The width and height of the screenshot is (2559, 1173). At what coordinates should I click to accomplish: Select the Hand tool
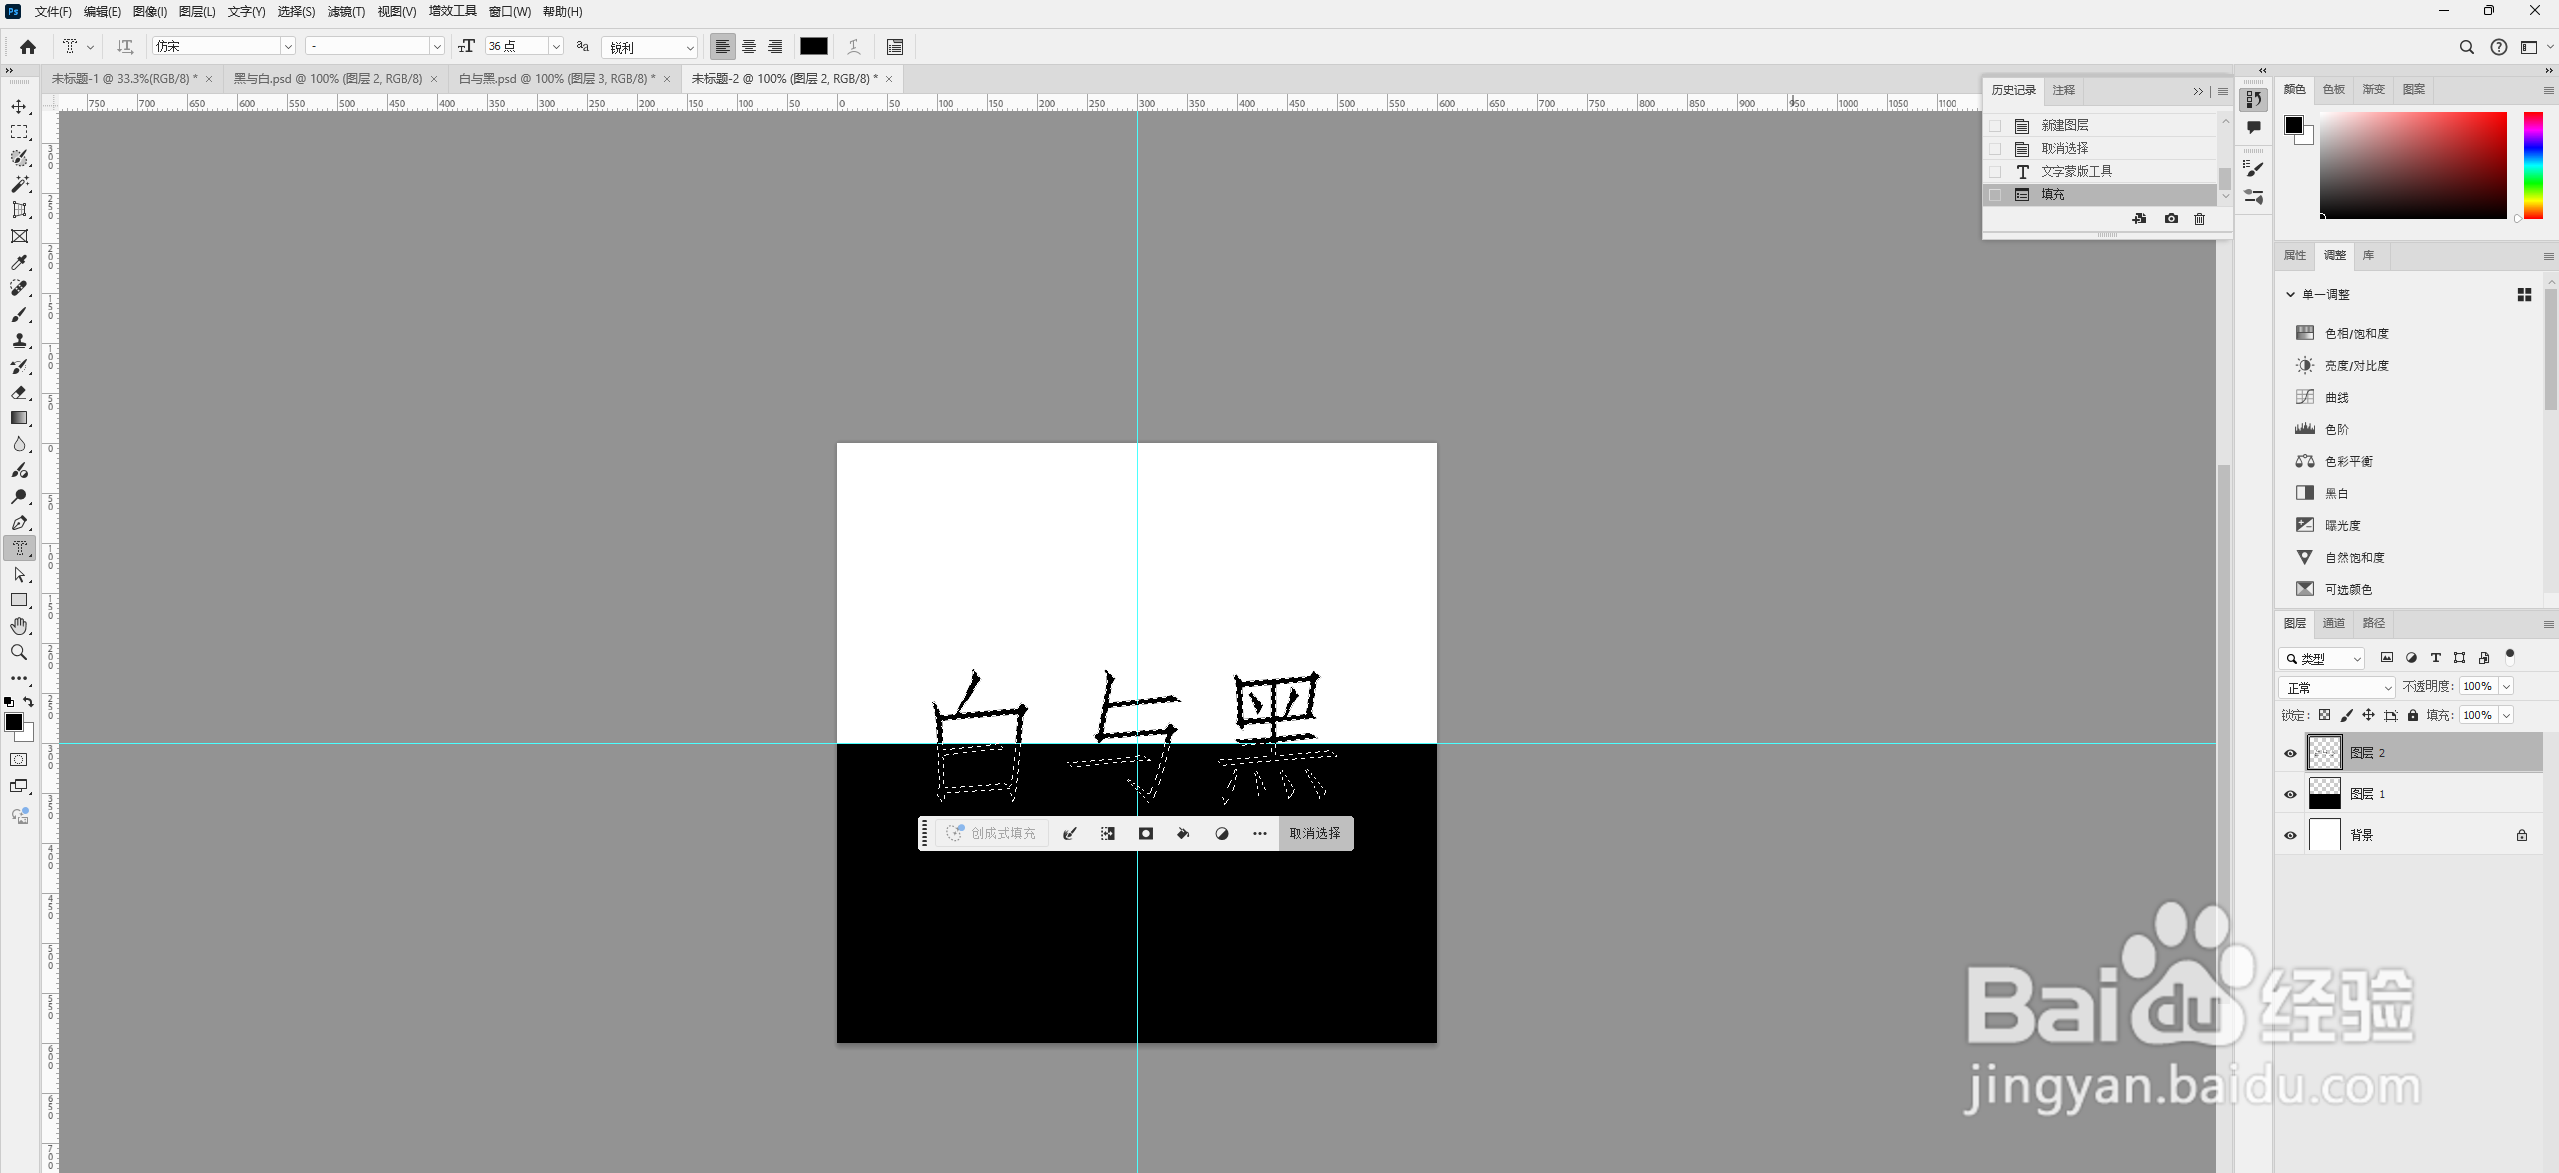pyautogui.click(x=19, y=626)
